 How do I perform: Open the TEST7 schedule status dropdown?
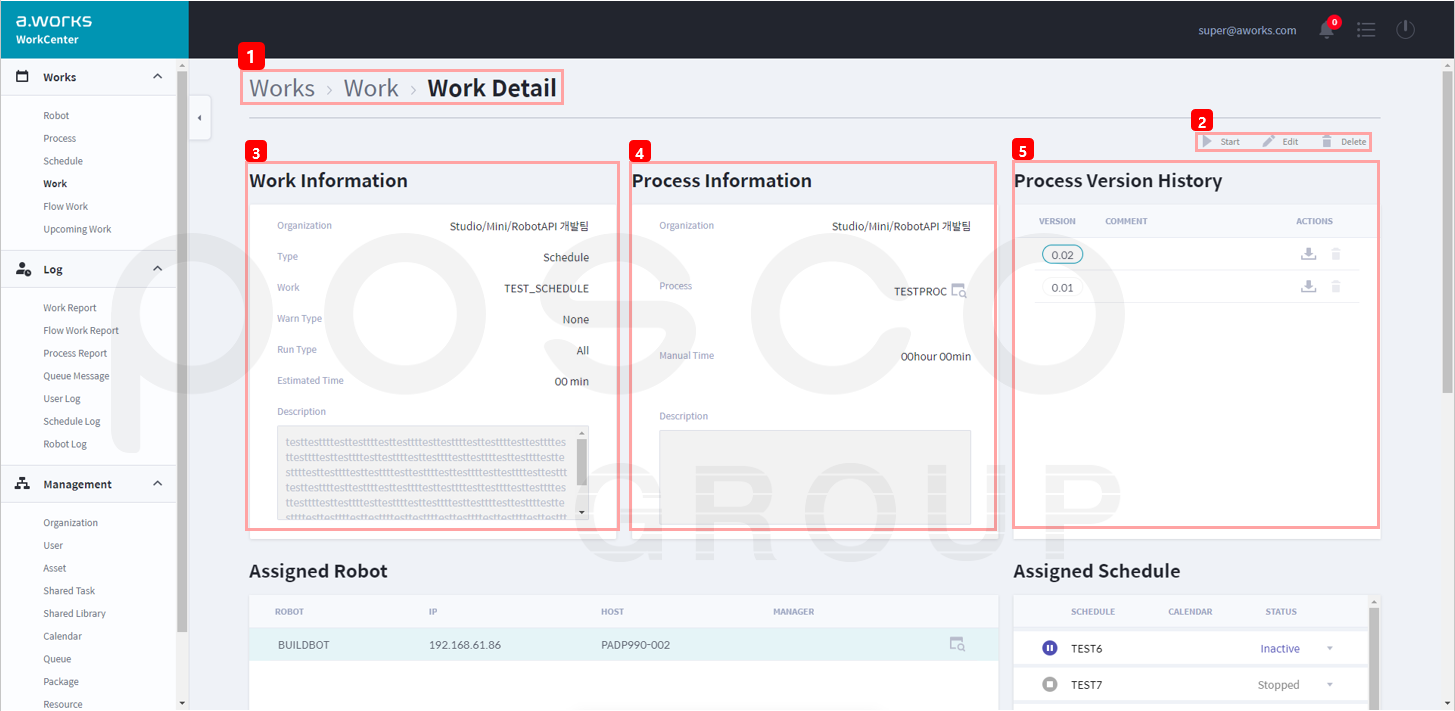1330,685
